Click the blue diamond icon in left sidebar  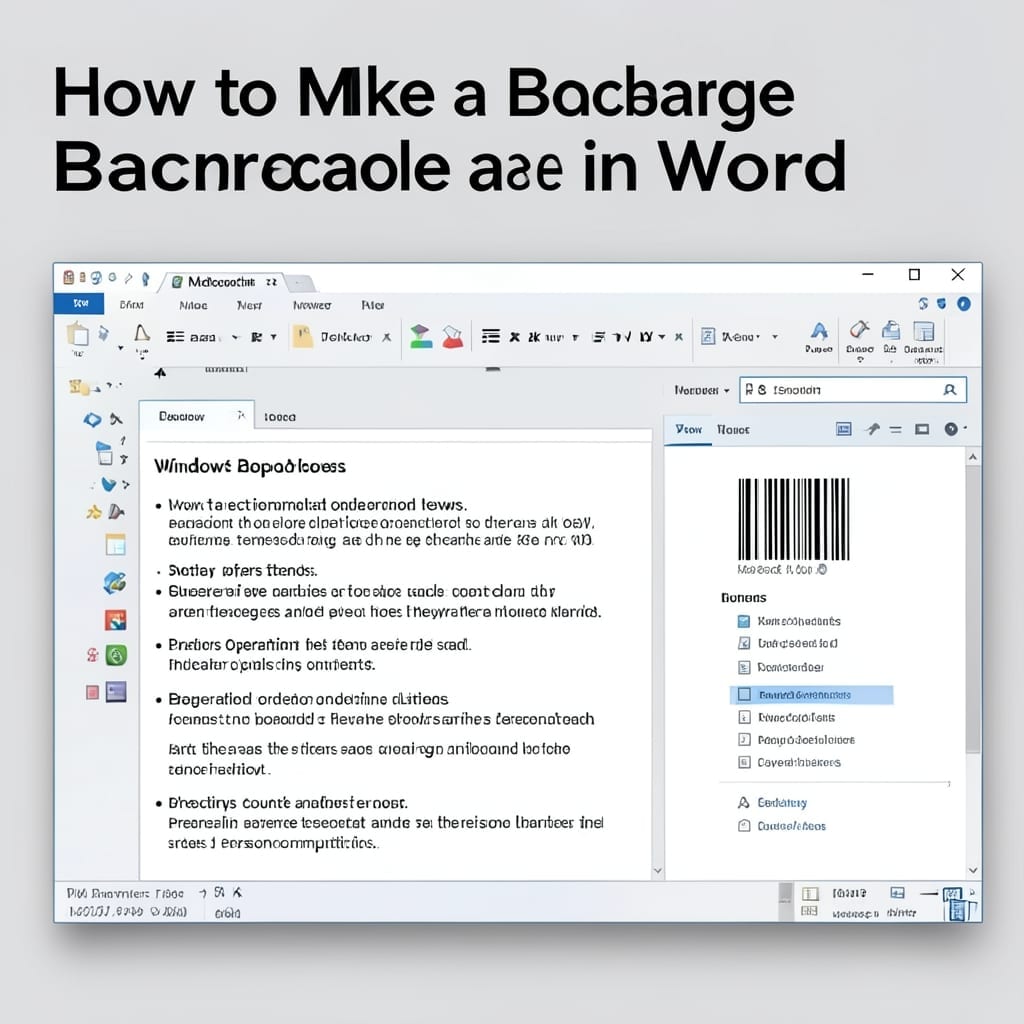[x=92, y=420]
